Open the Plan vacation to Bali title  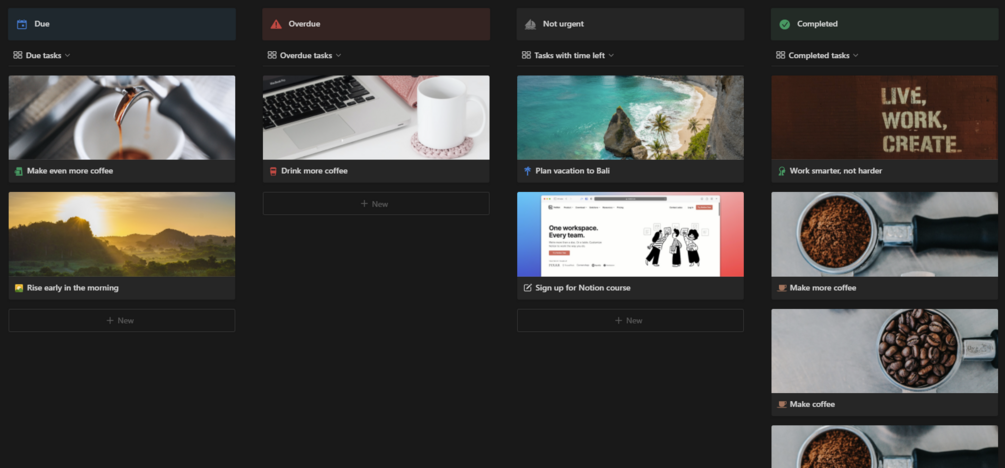pyautogui.click(x=572, y=171)
